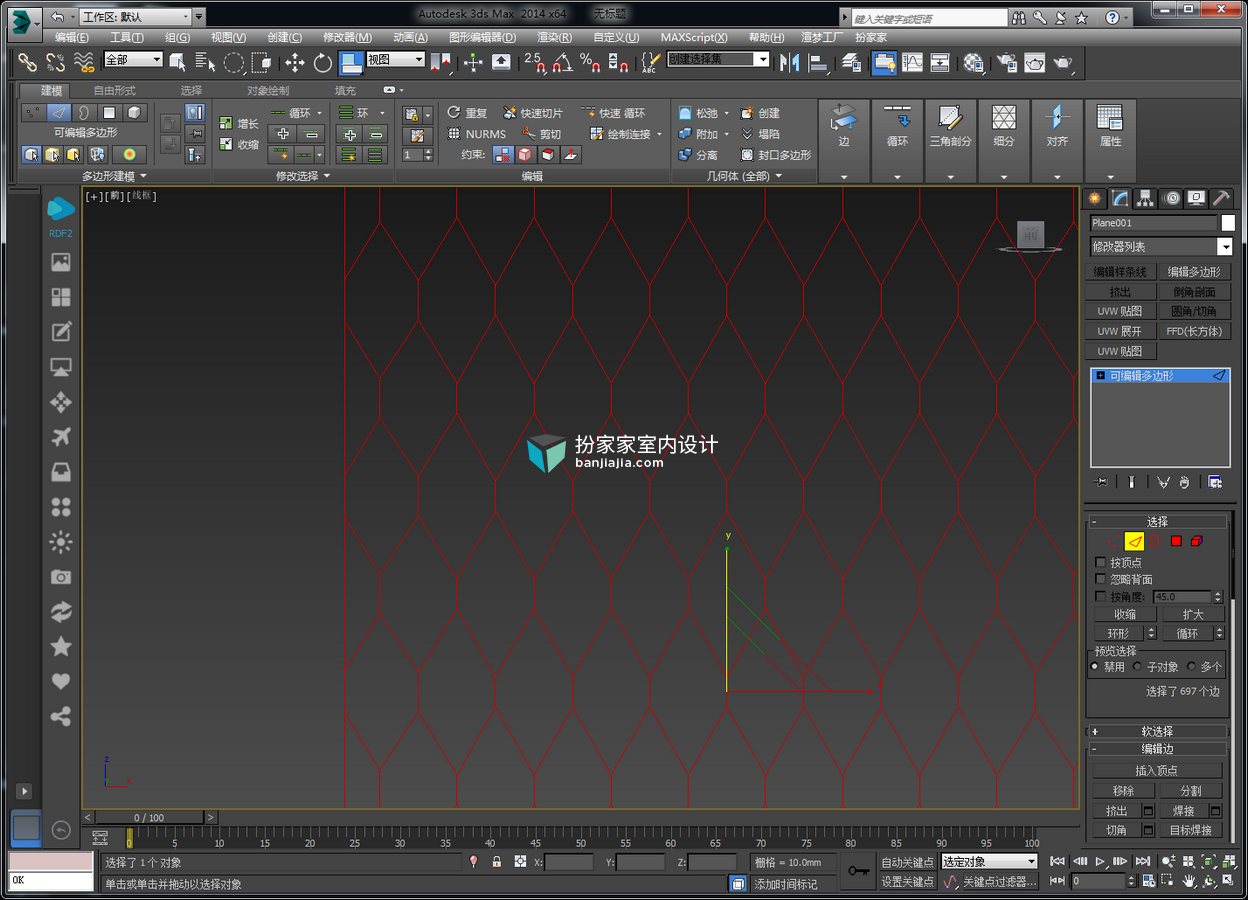Click the 扩大 grow selection button
The image size is (1248, 900).
(1192, 614)
